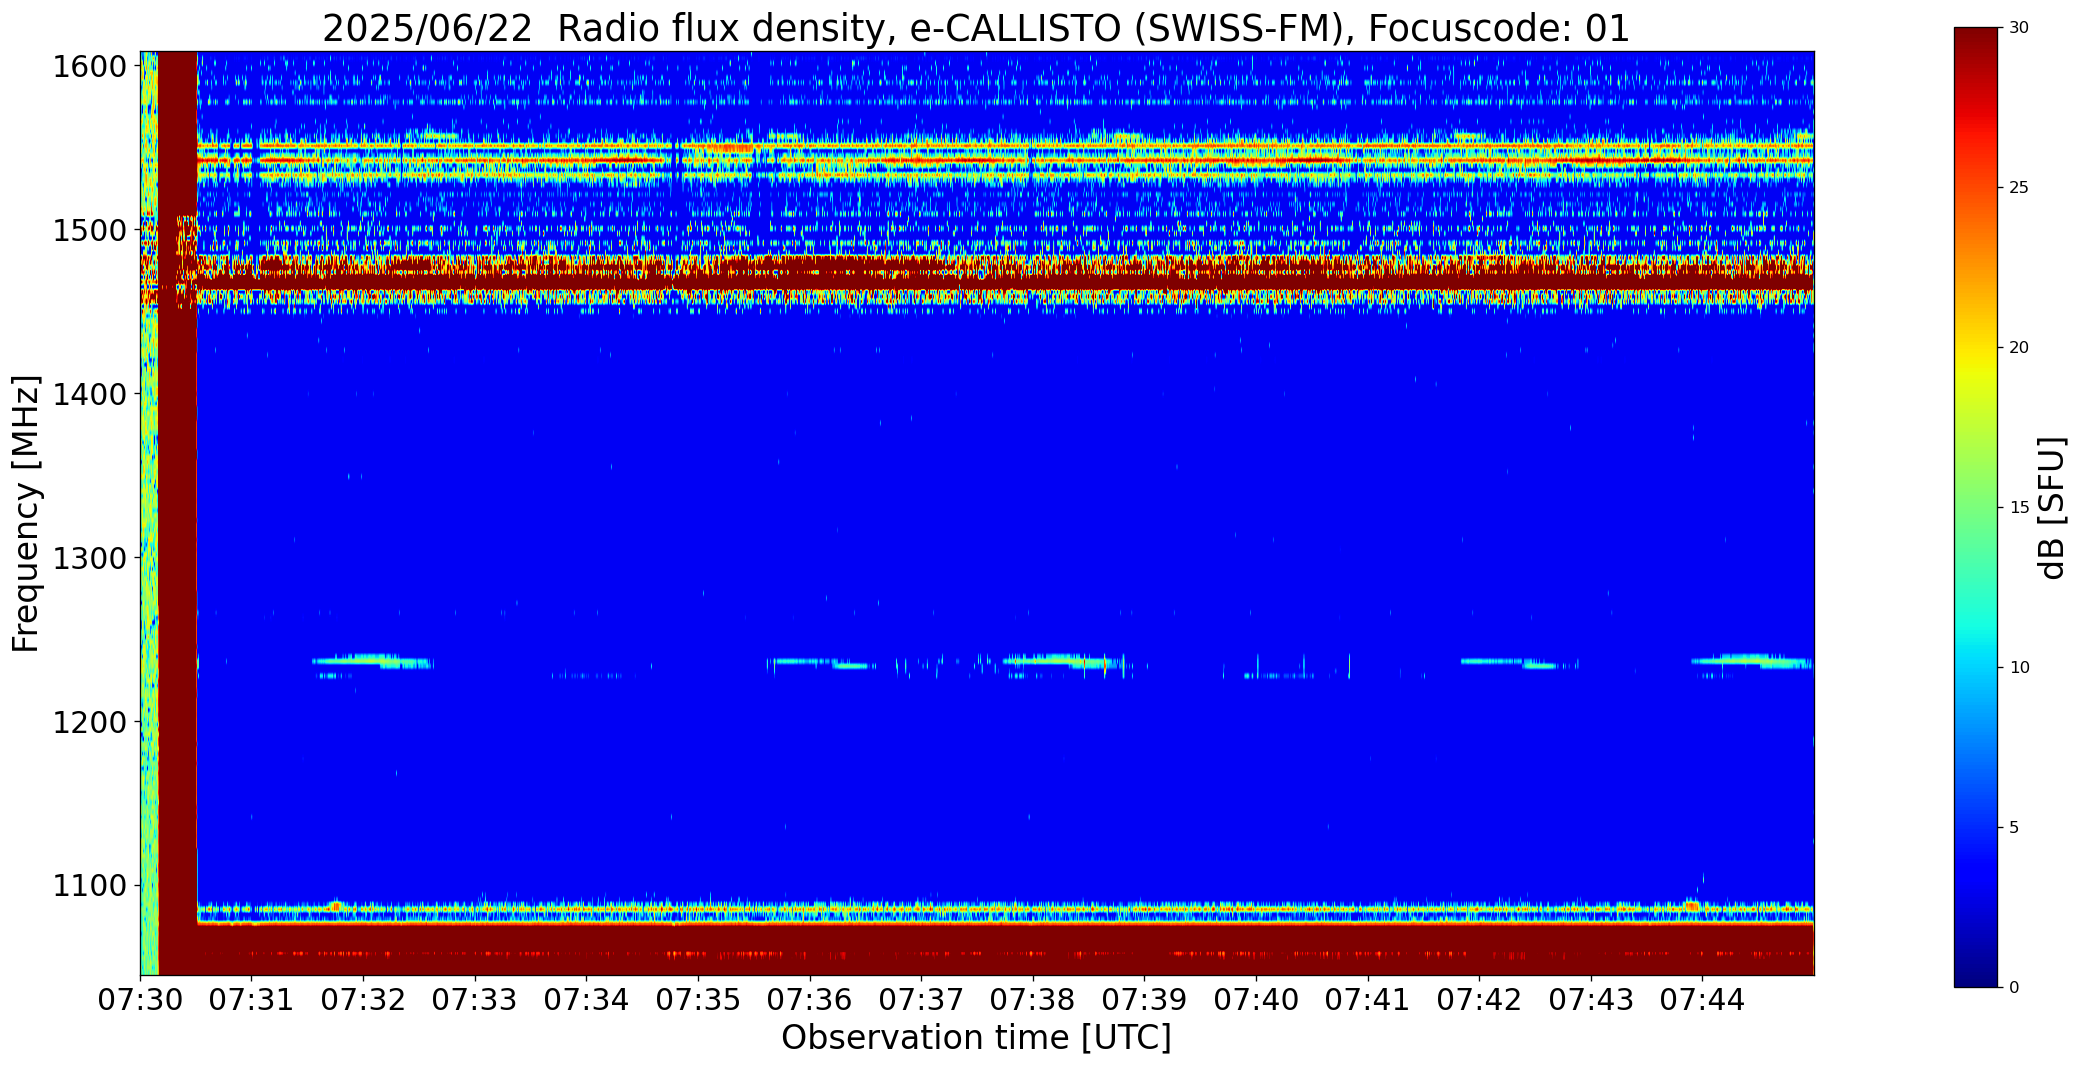Click the 07:33 time tick label
The height and width of the screenshot is (1067, 2082).
[475, 1000]
